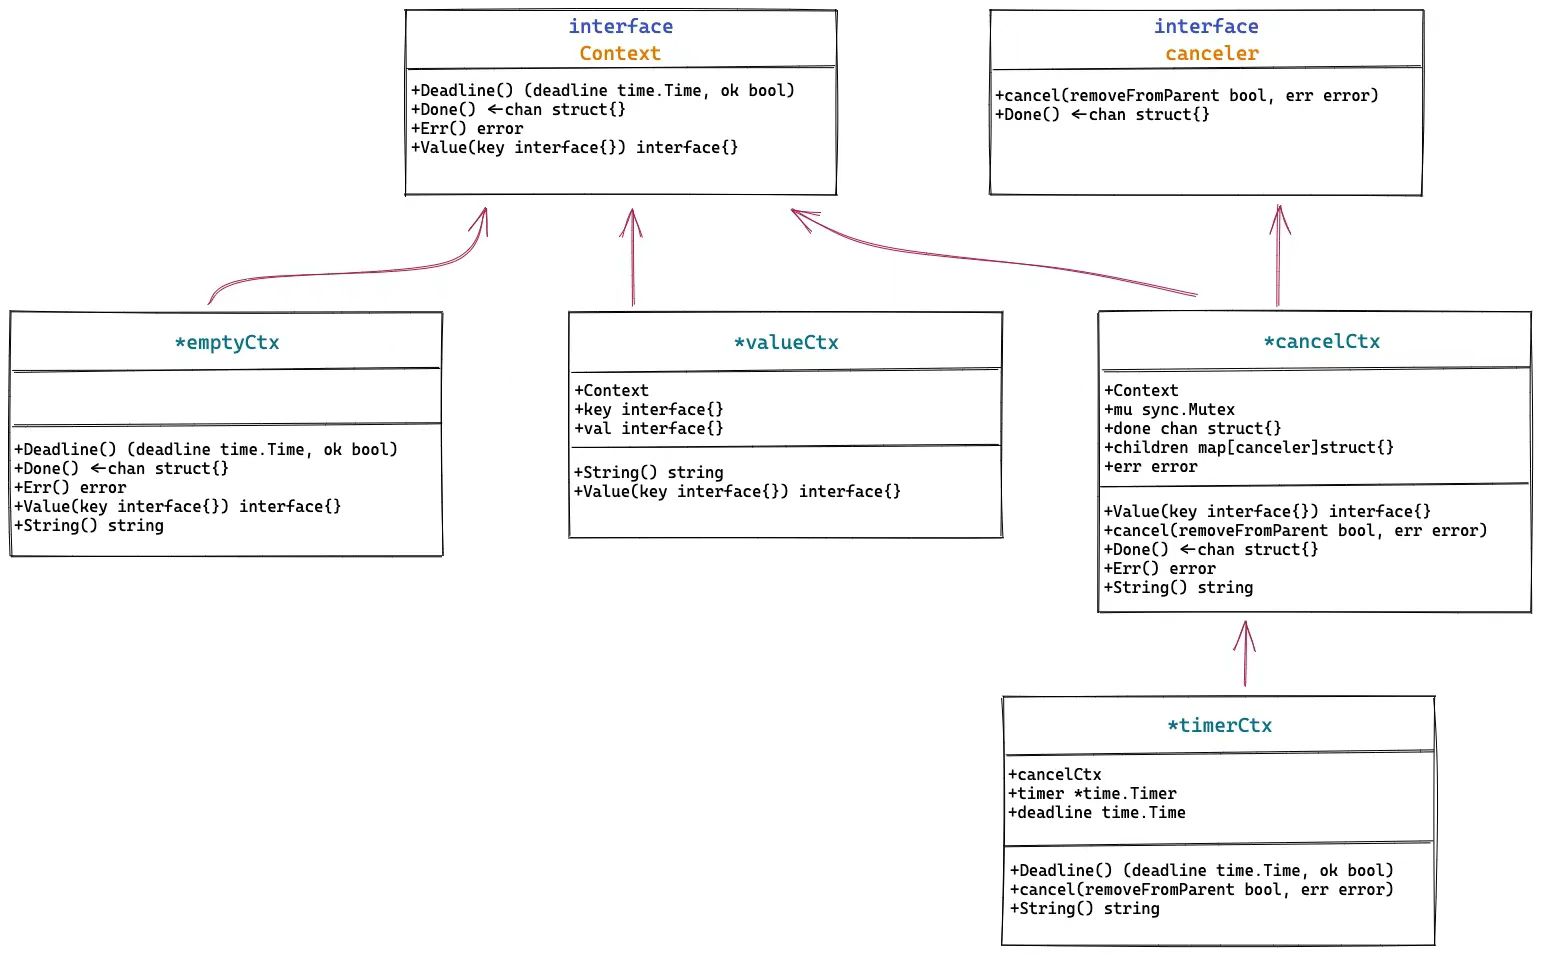Choose the "+mu sync.Mutex" field
Screen dimensions: 1541x955
1170,409
